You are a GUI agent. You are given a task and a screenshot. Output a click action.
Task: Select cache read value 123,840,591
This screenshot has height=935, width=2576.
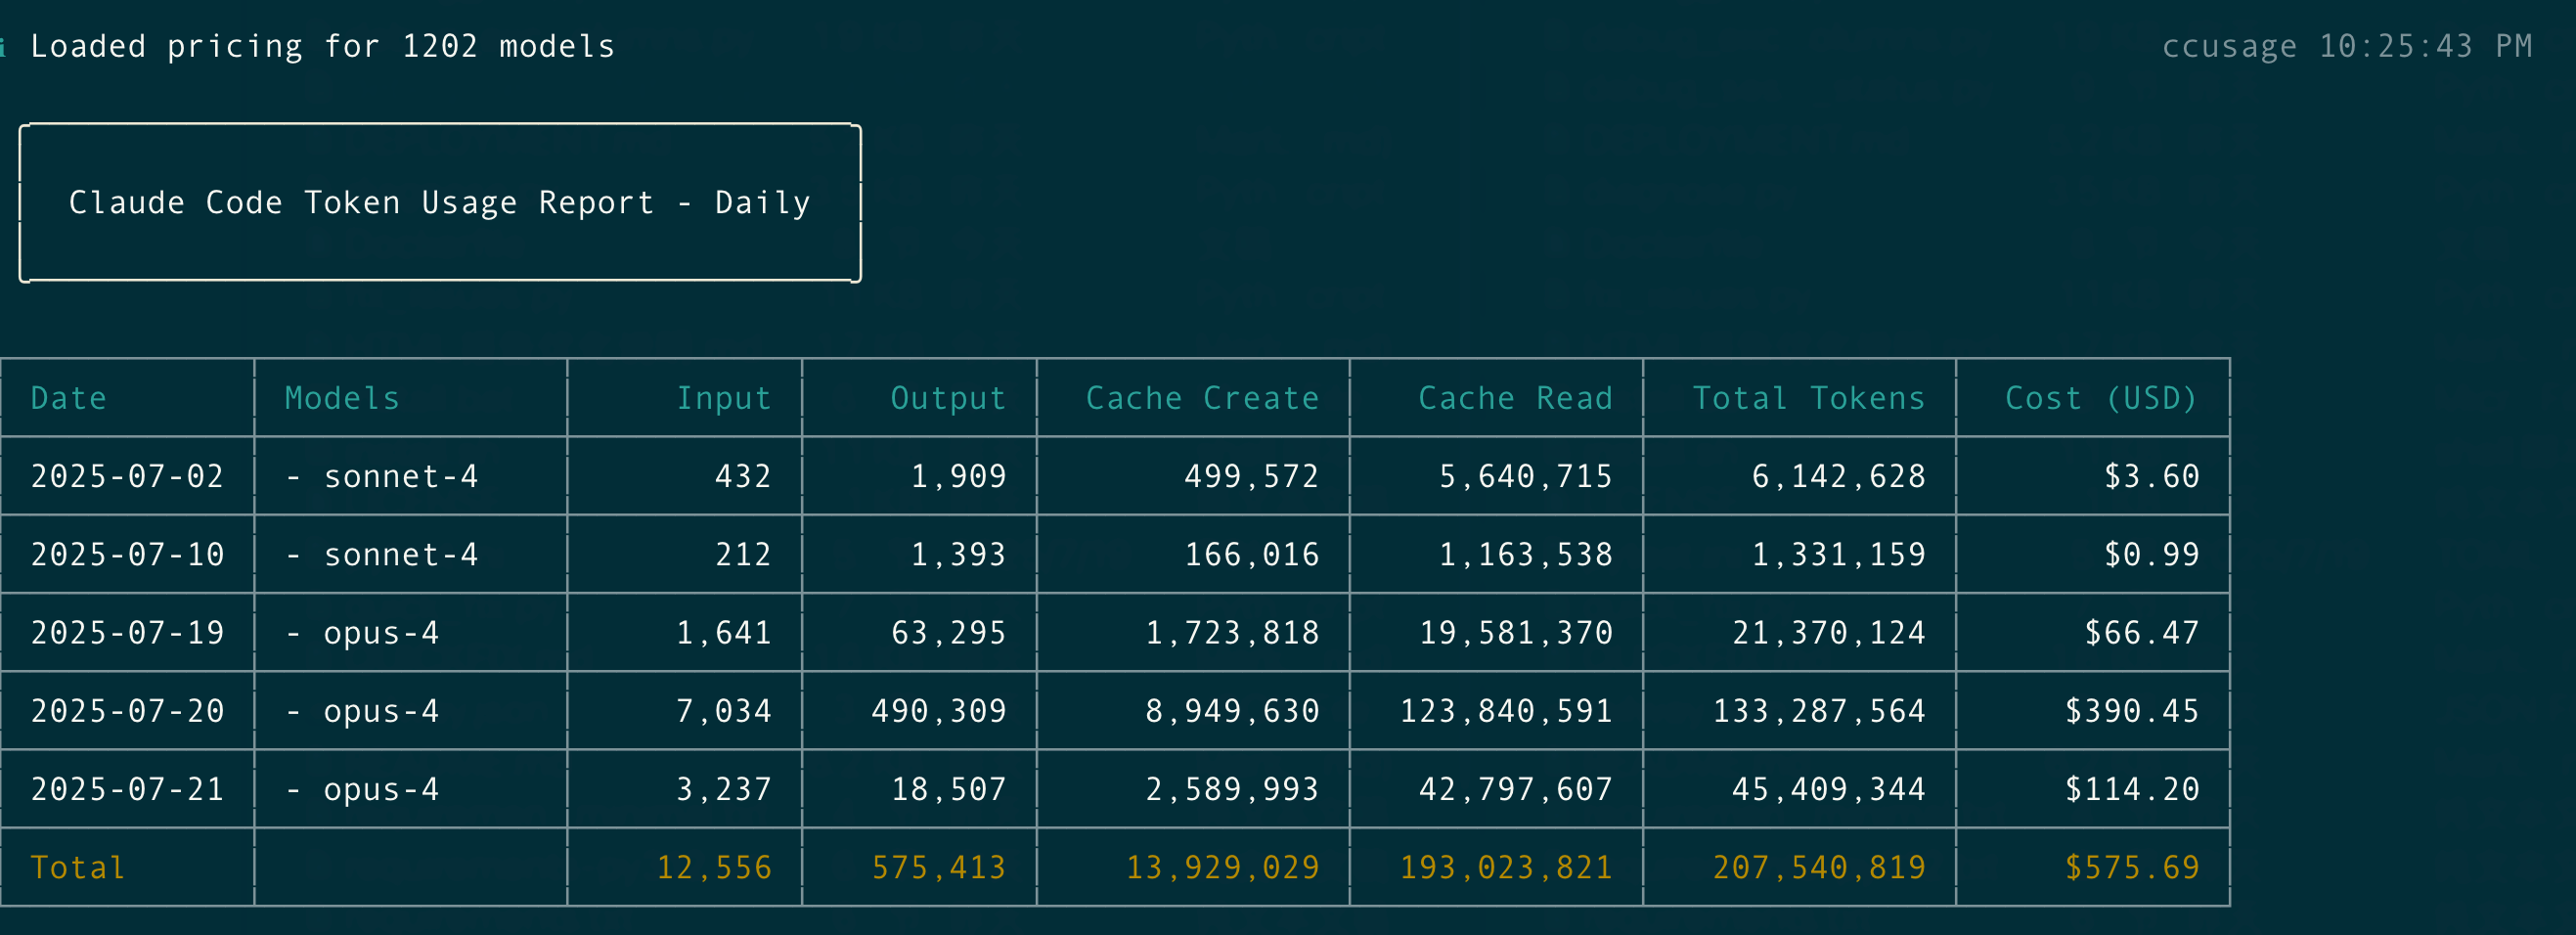[1505, 711]
